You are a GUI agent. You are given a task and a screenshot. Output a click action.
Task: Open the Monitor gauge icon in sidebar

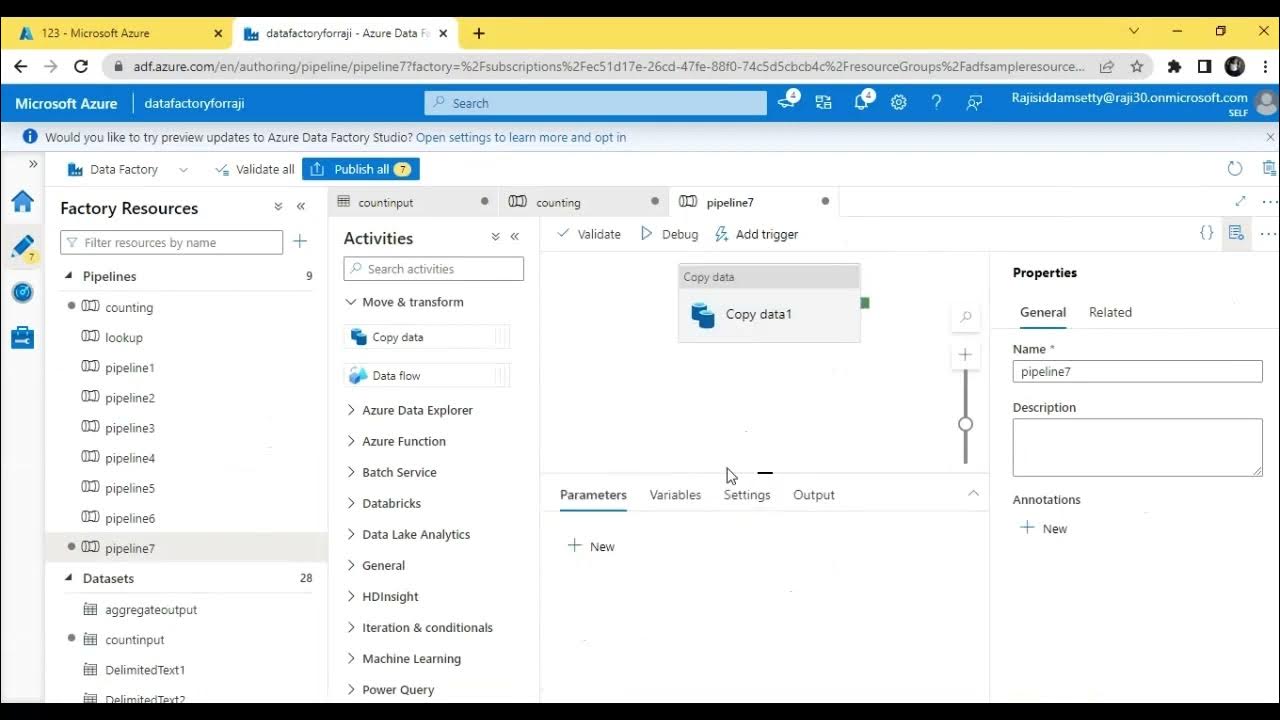coord(22,292)
